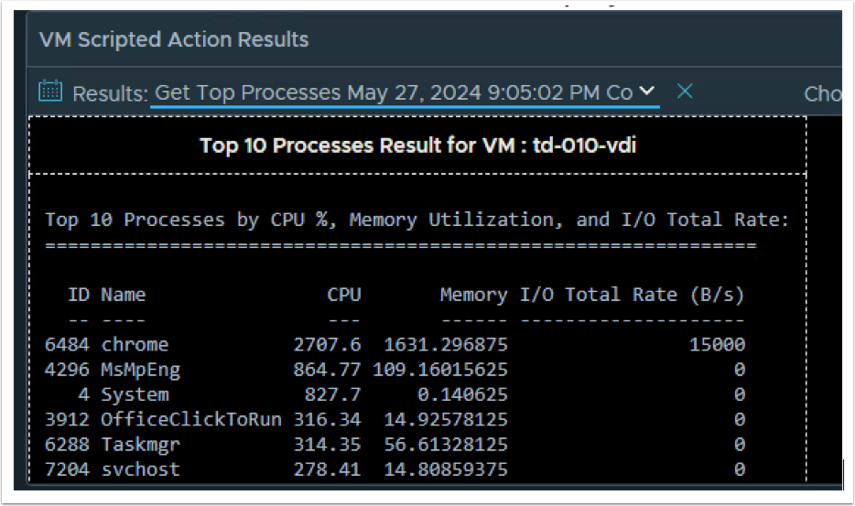Expand the Results dropdown chevron

pyautogui.click(x=647, y=92)
